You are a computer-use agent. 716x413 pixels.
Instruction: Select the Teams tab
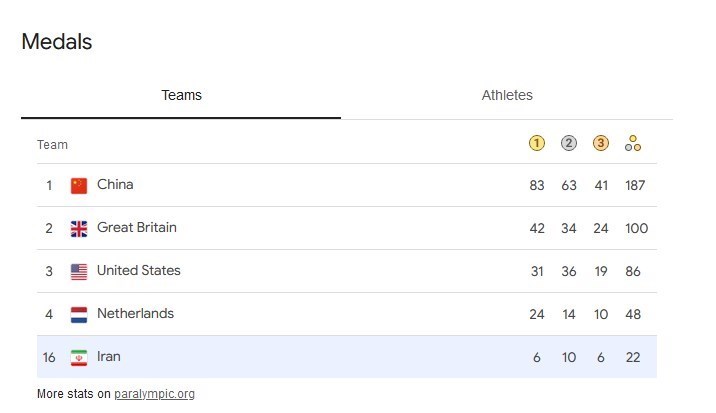[181, 96]
